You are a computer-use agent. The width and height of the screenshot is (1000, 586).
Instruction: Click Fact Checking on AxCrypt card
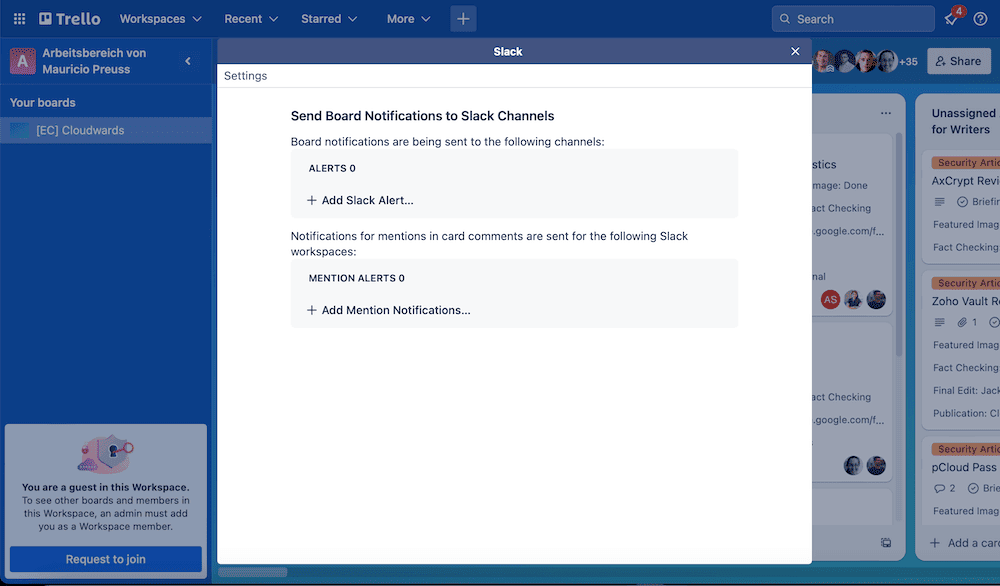966,247
